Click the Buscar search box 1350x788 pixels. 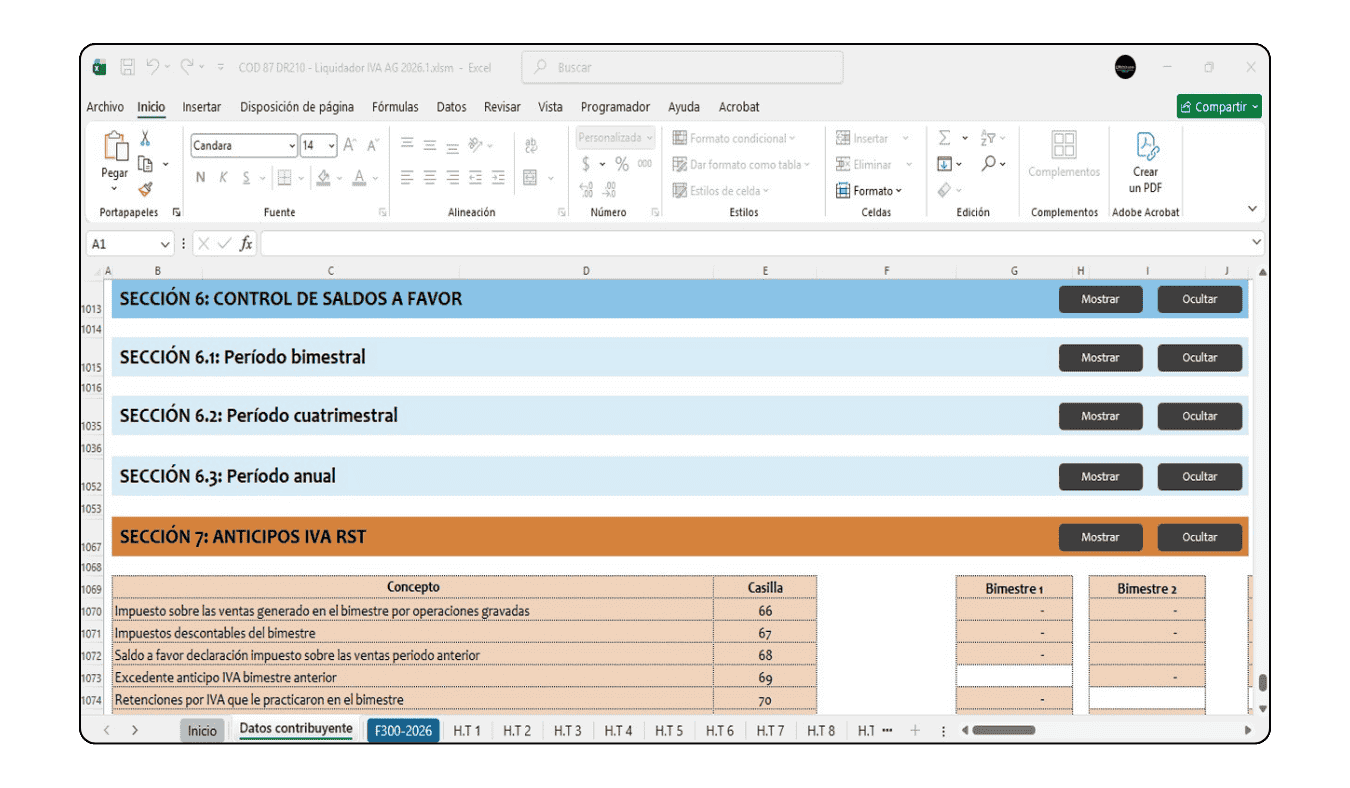point(682,68)
